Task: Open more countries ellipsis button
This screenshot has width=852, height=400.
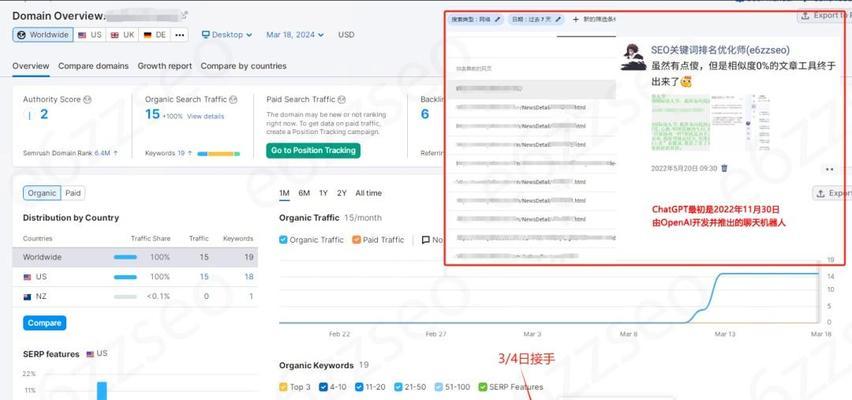Action: (179, 35)
